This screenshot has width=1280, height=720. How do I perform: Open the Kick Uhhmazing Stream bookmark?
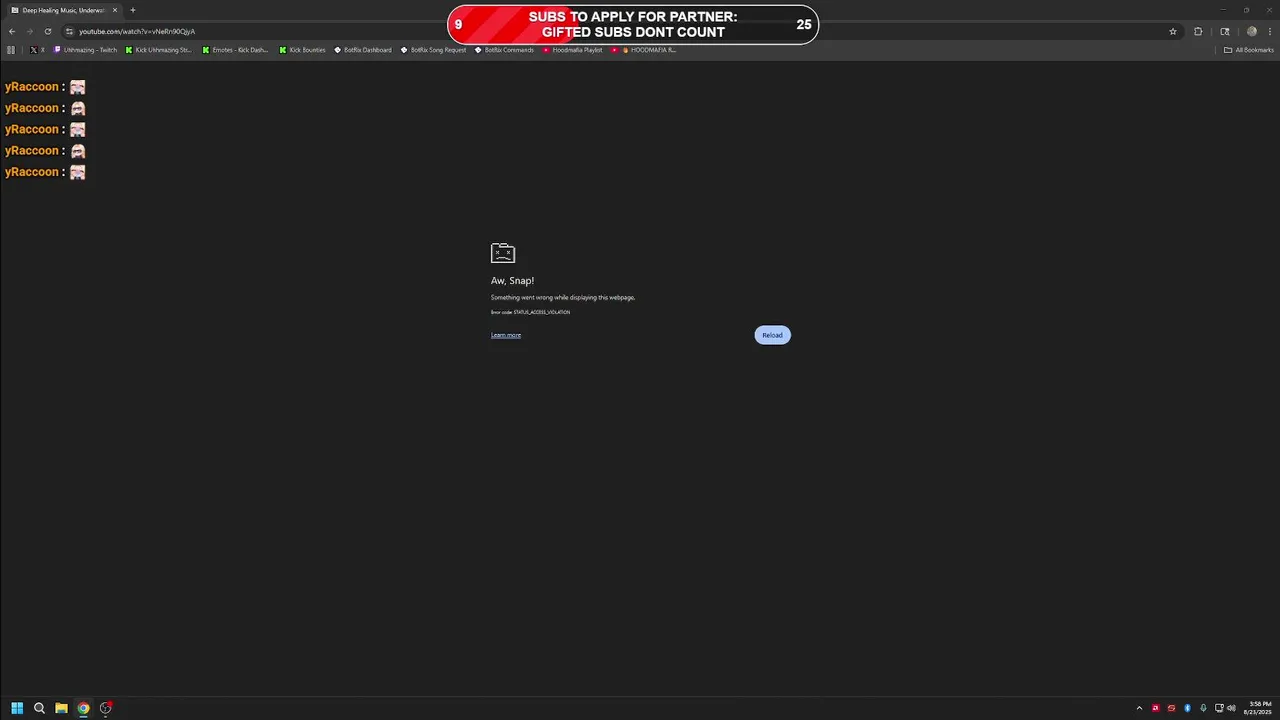pyautogui.click(x=159, y=50)
